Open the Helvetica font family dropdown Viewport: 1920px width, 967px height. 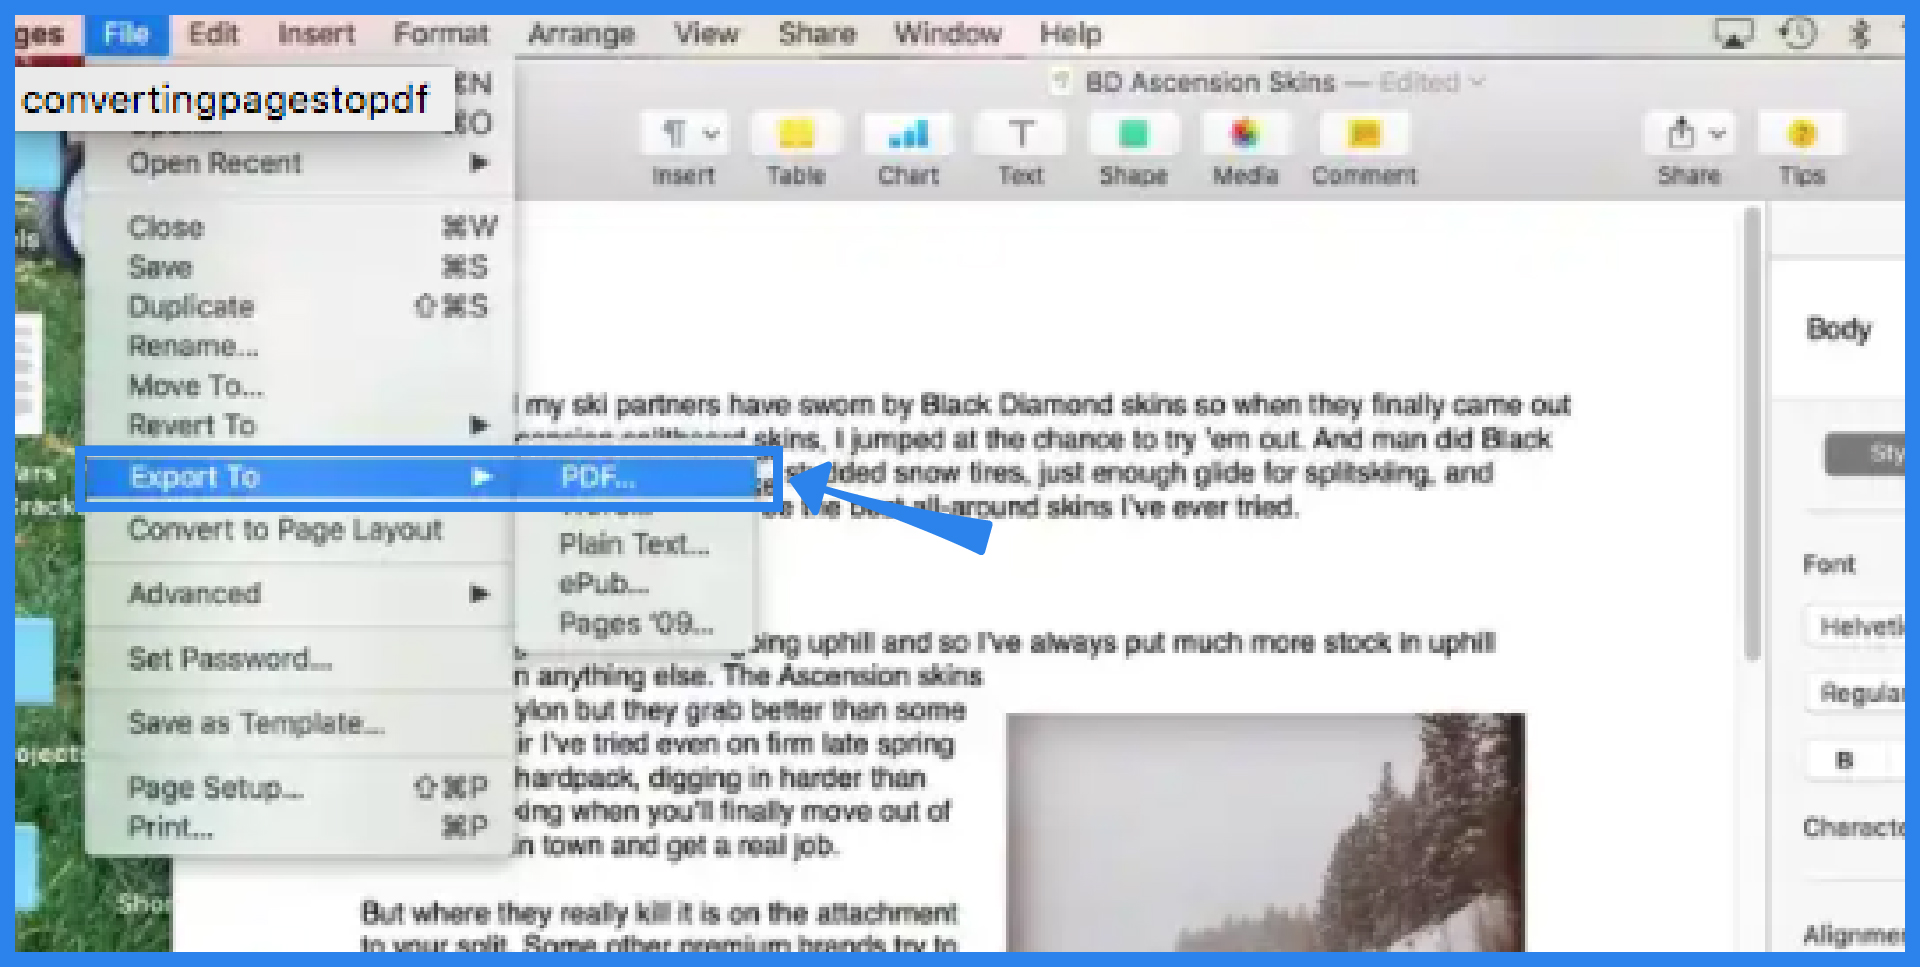(1862, 626)
